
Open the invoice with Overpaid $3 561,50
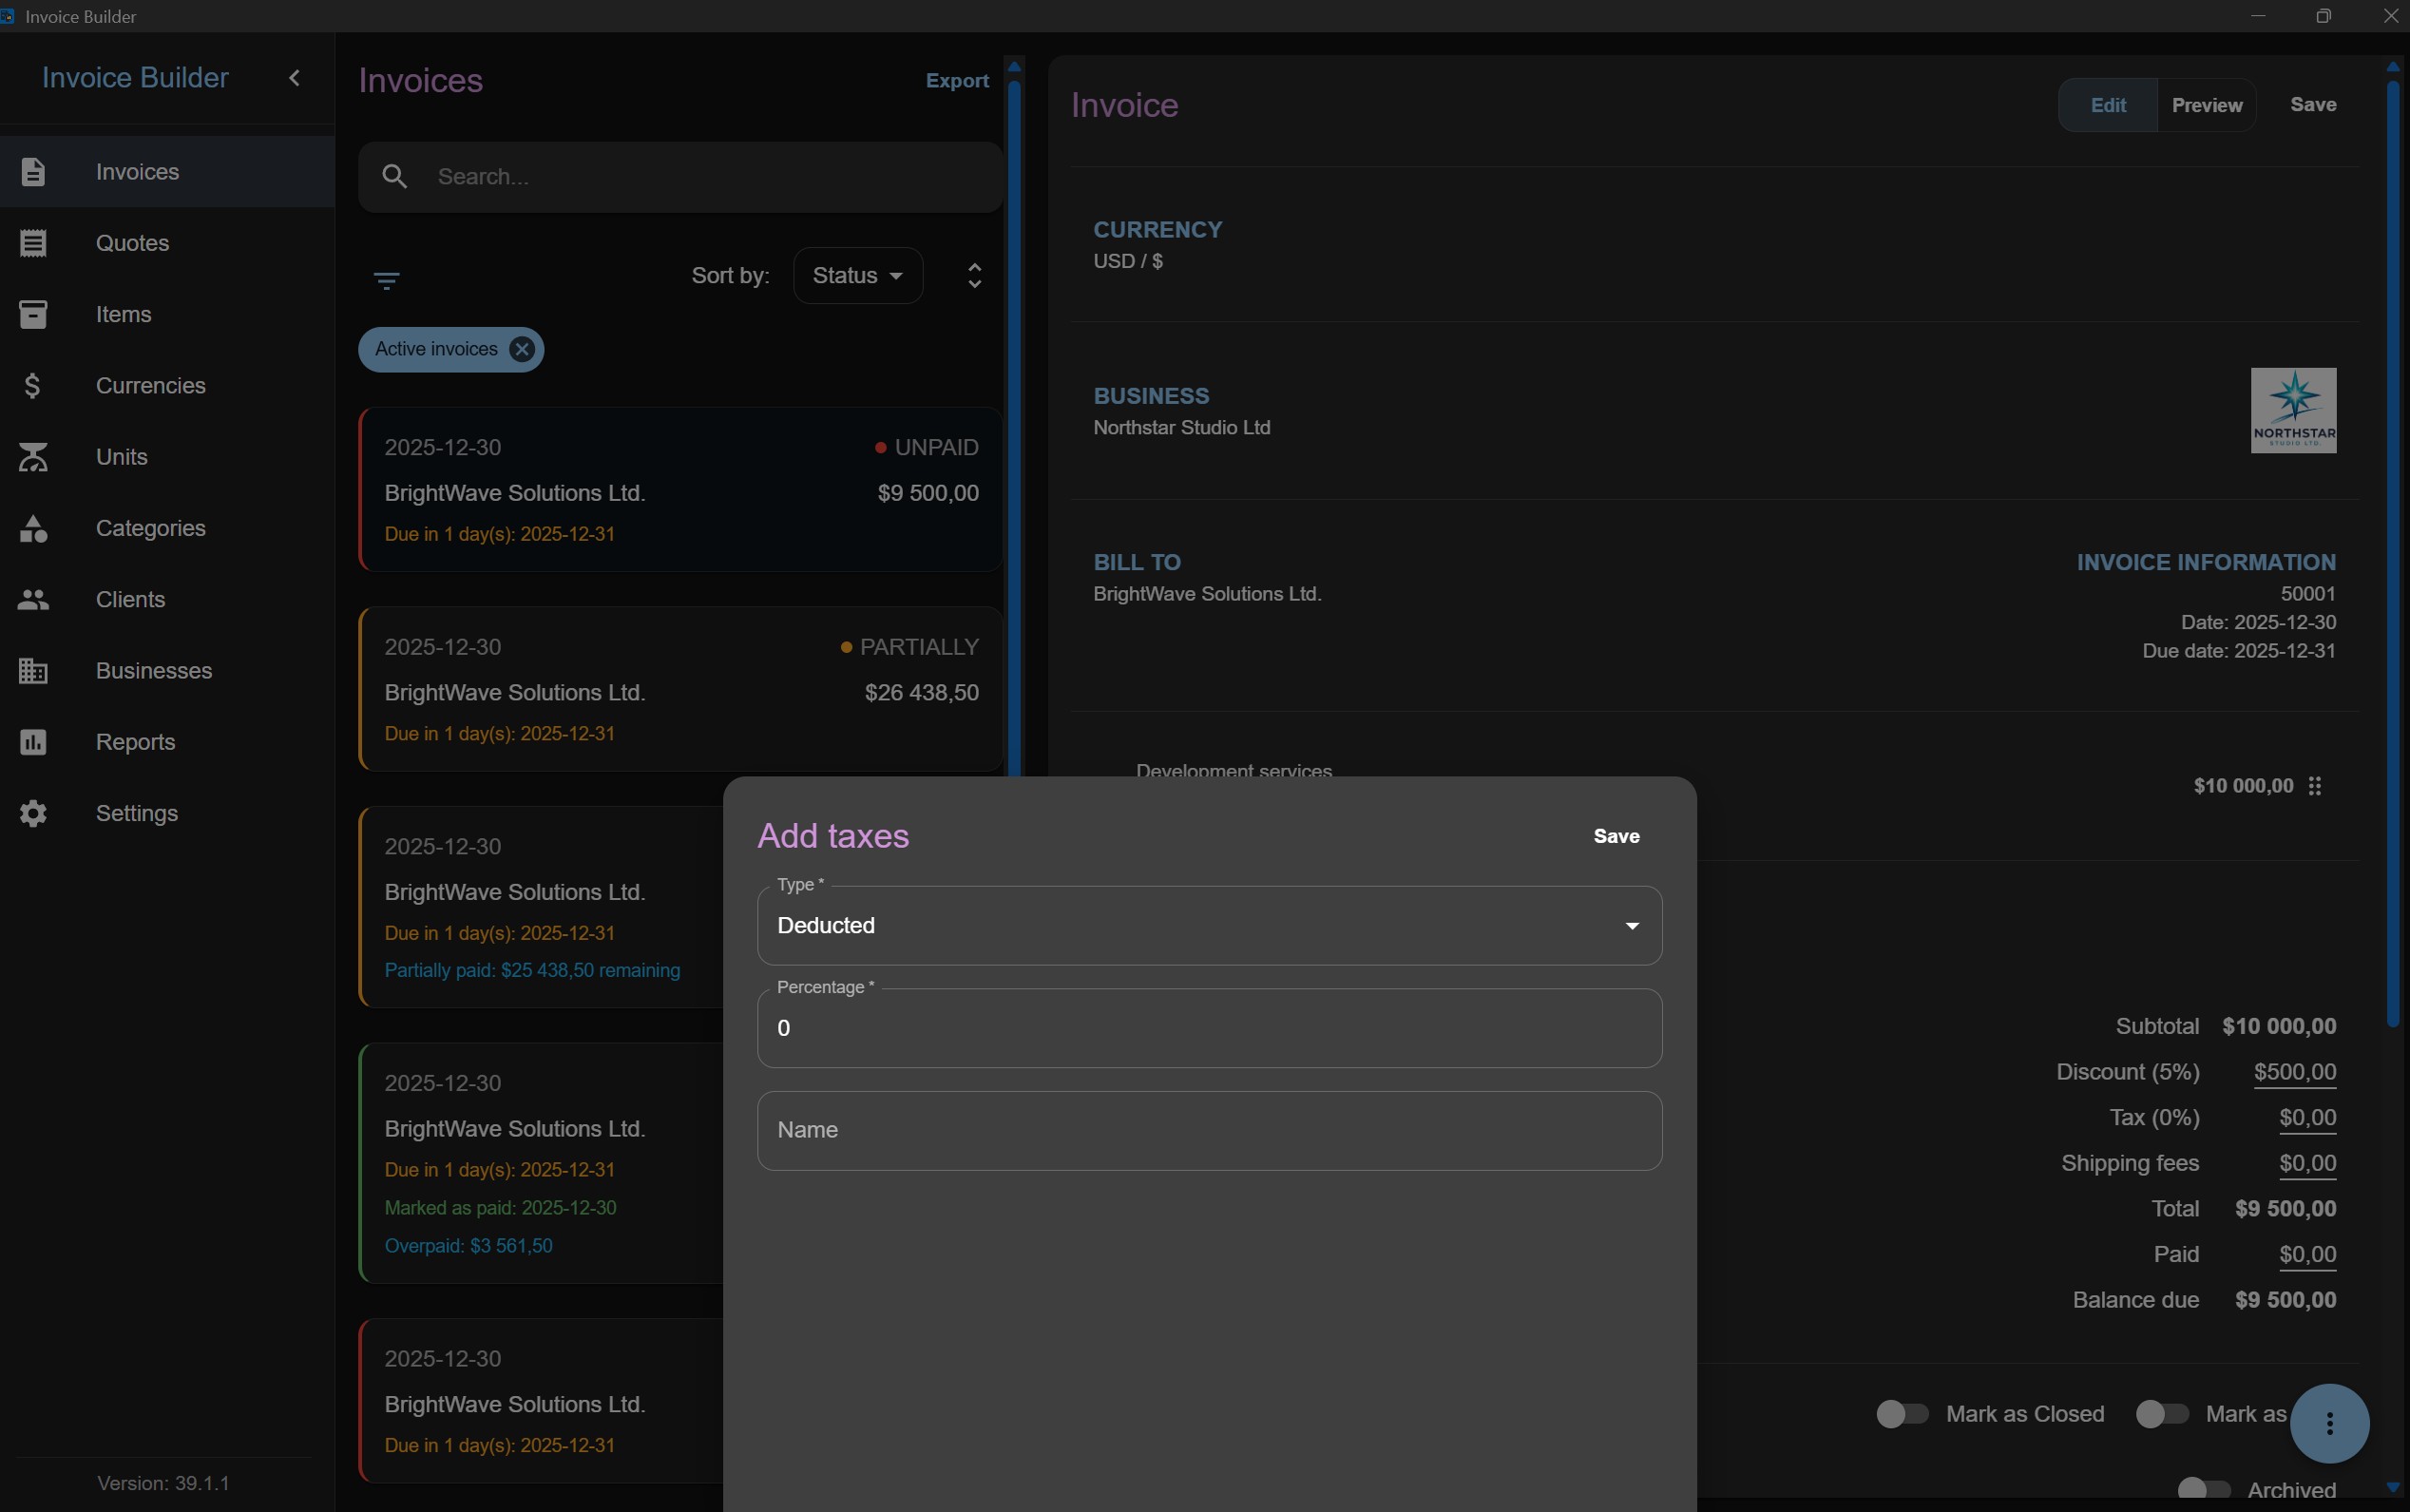pyautogui.click(x=541, y=1163)
